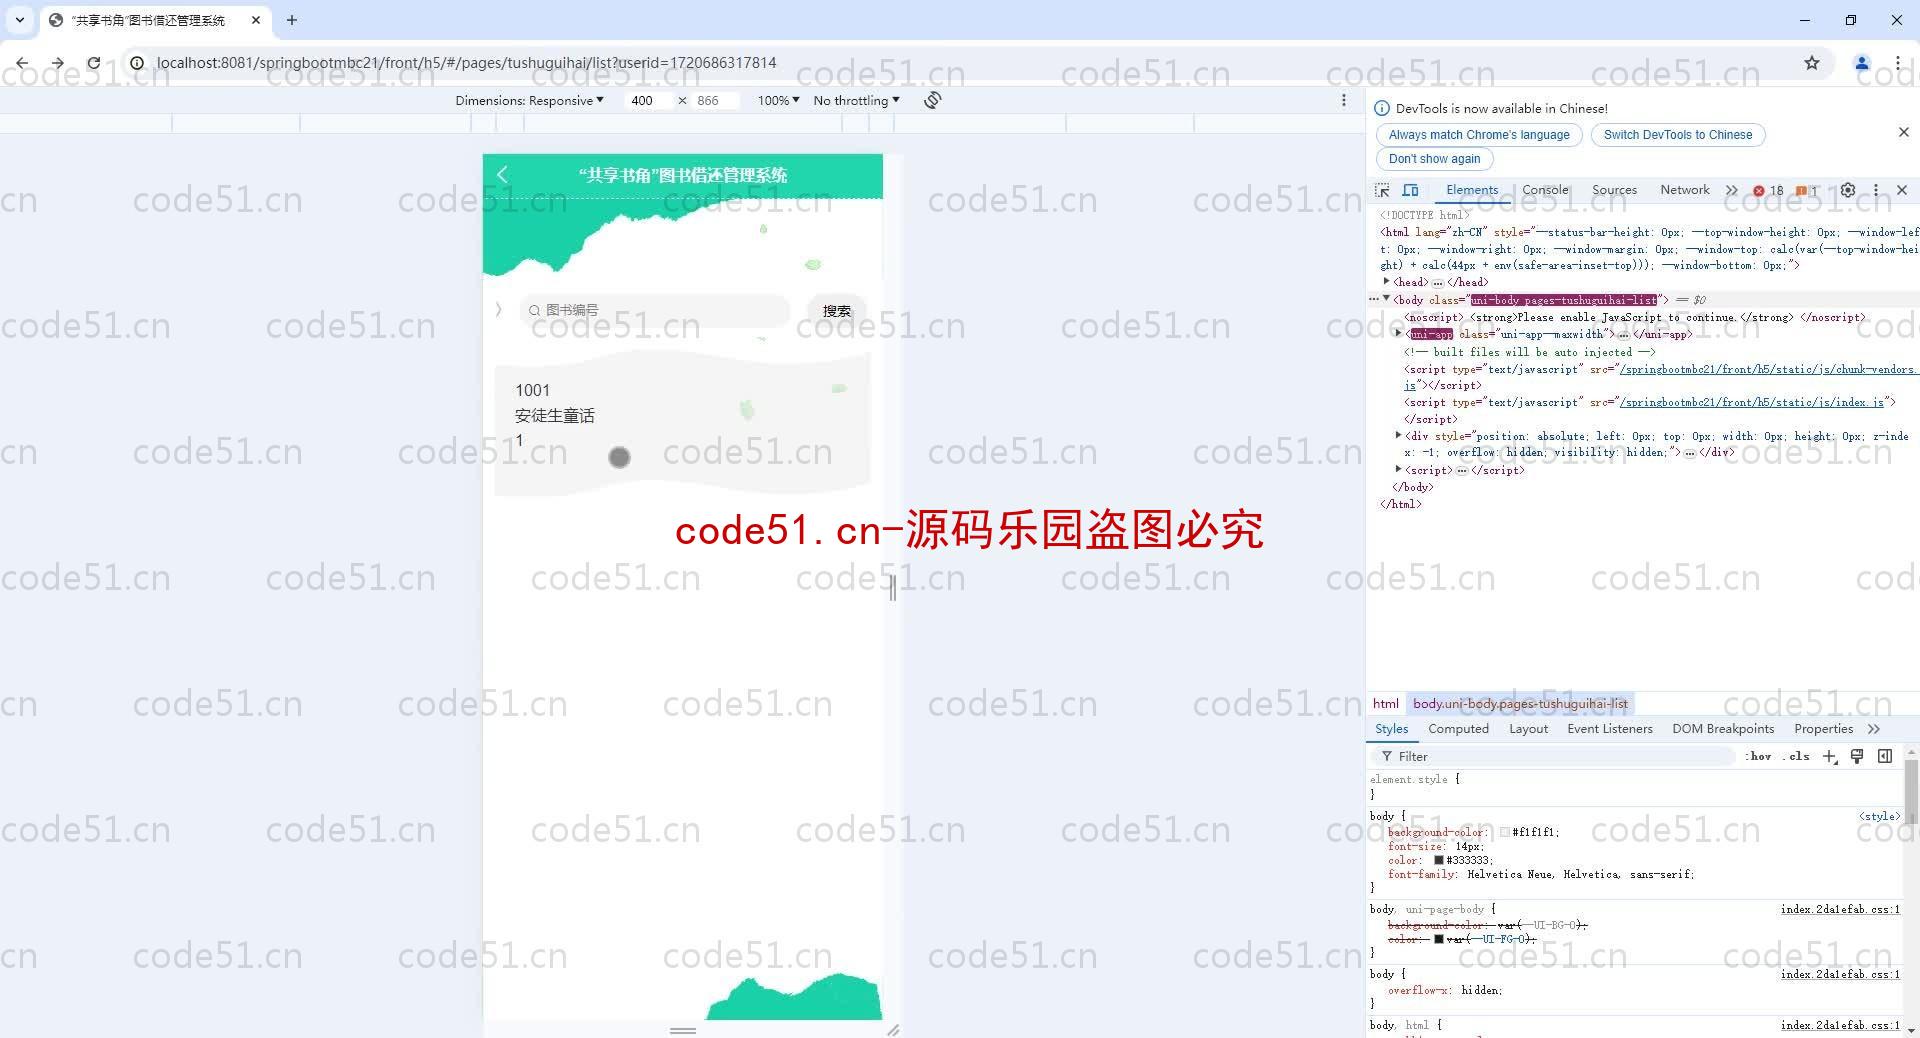This screenshot has width=1920, height=1038.
Task: Open DevTools customize menu
Action: point(1876,190)
